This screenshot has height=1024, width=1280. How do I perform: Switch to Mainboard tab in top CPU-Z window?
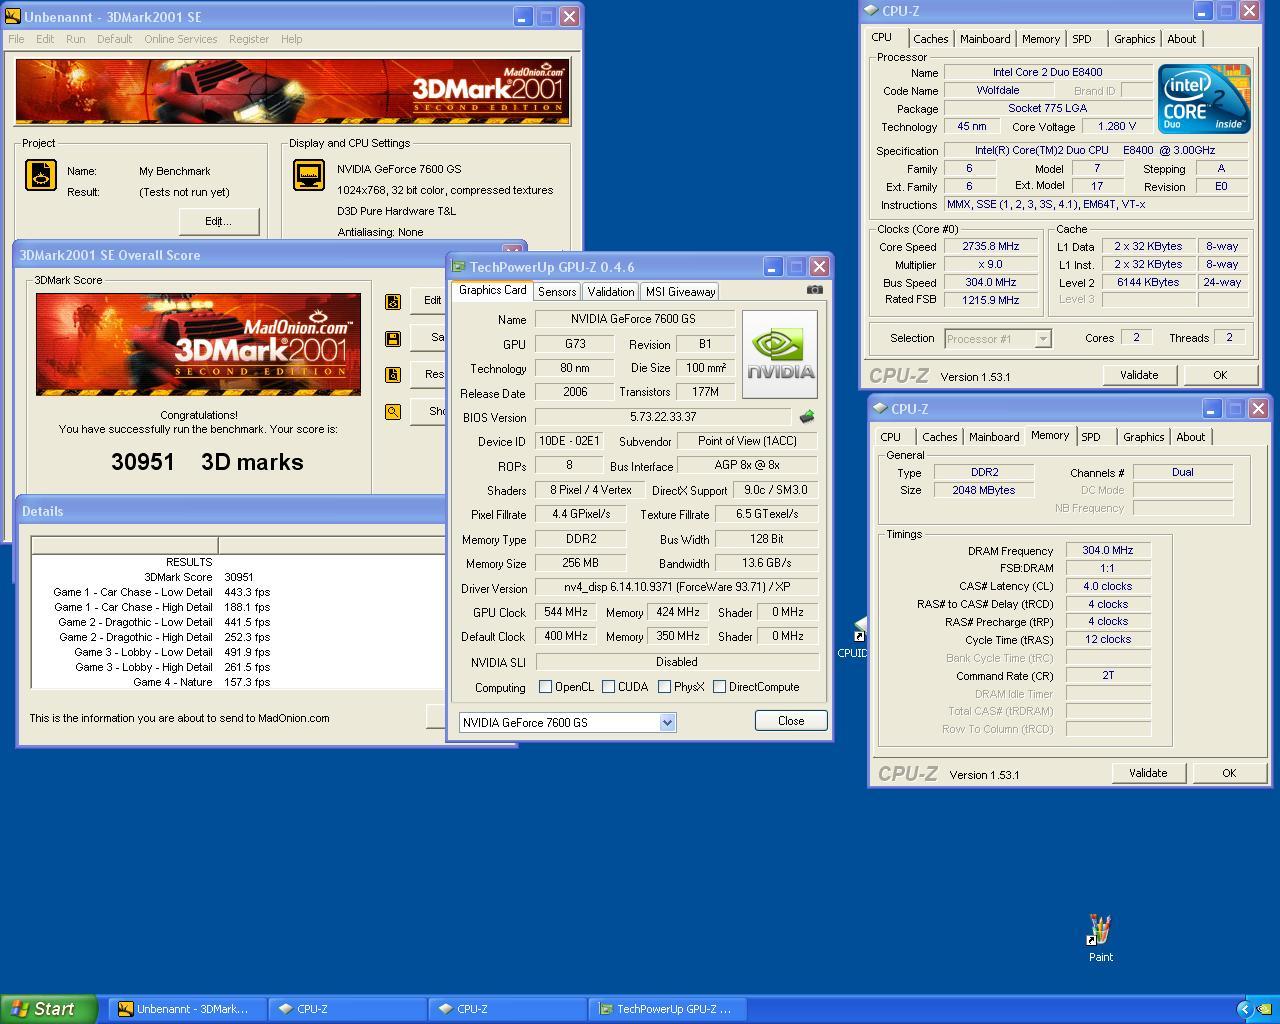[985, 39]
